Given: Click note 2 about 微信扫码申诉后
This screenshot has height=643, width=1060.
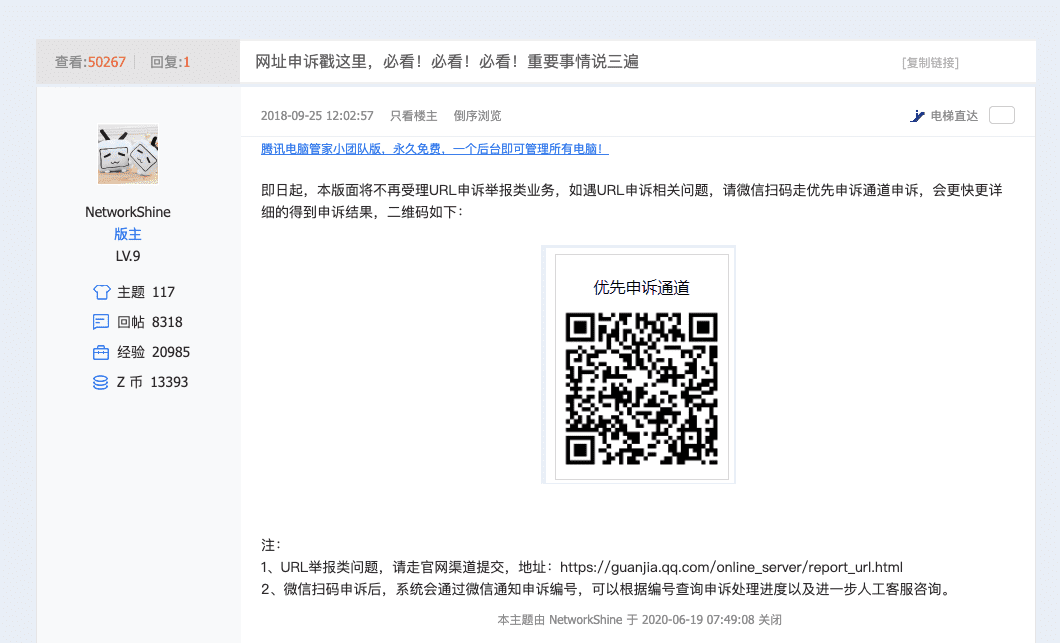Looking at the screenshot, I should tap(608, 590).
